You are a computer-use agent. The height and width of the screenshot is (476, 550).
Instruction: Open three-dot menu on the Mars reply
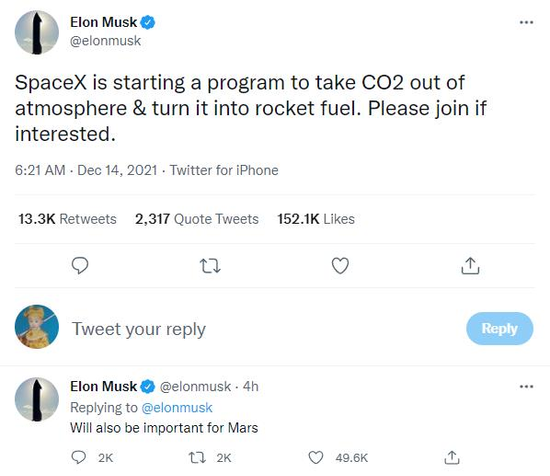coord(526,387)
